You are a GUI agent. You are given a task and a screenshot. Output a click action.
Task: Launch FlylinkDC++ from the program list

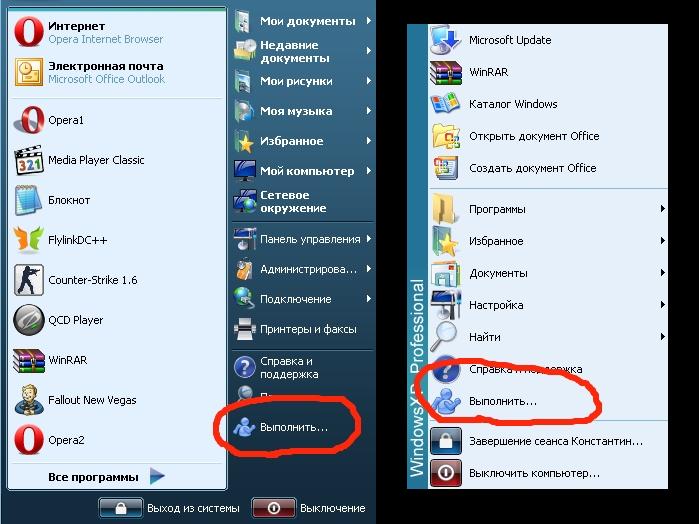(29, 240)
